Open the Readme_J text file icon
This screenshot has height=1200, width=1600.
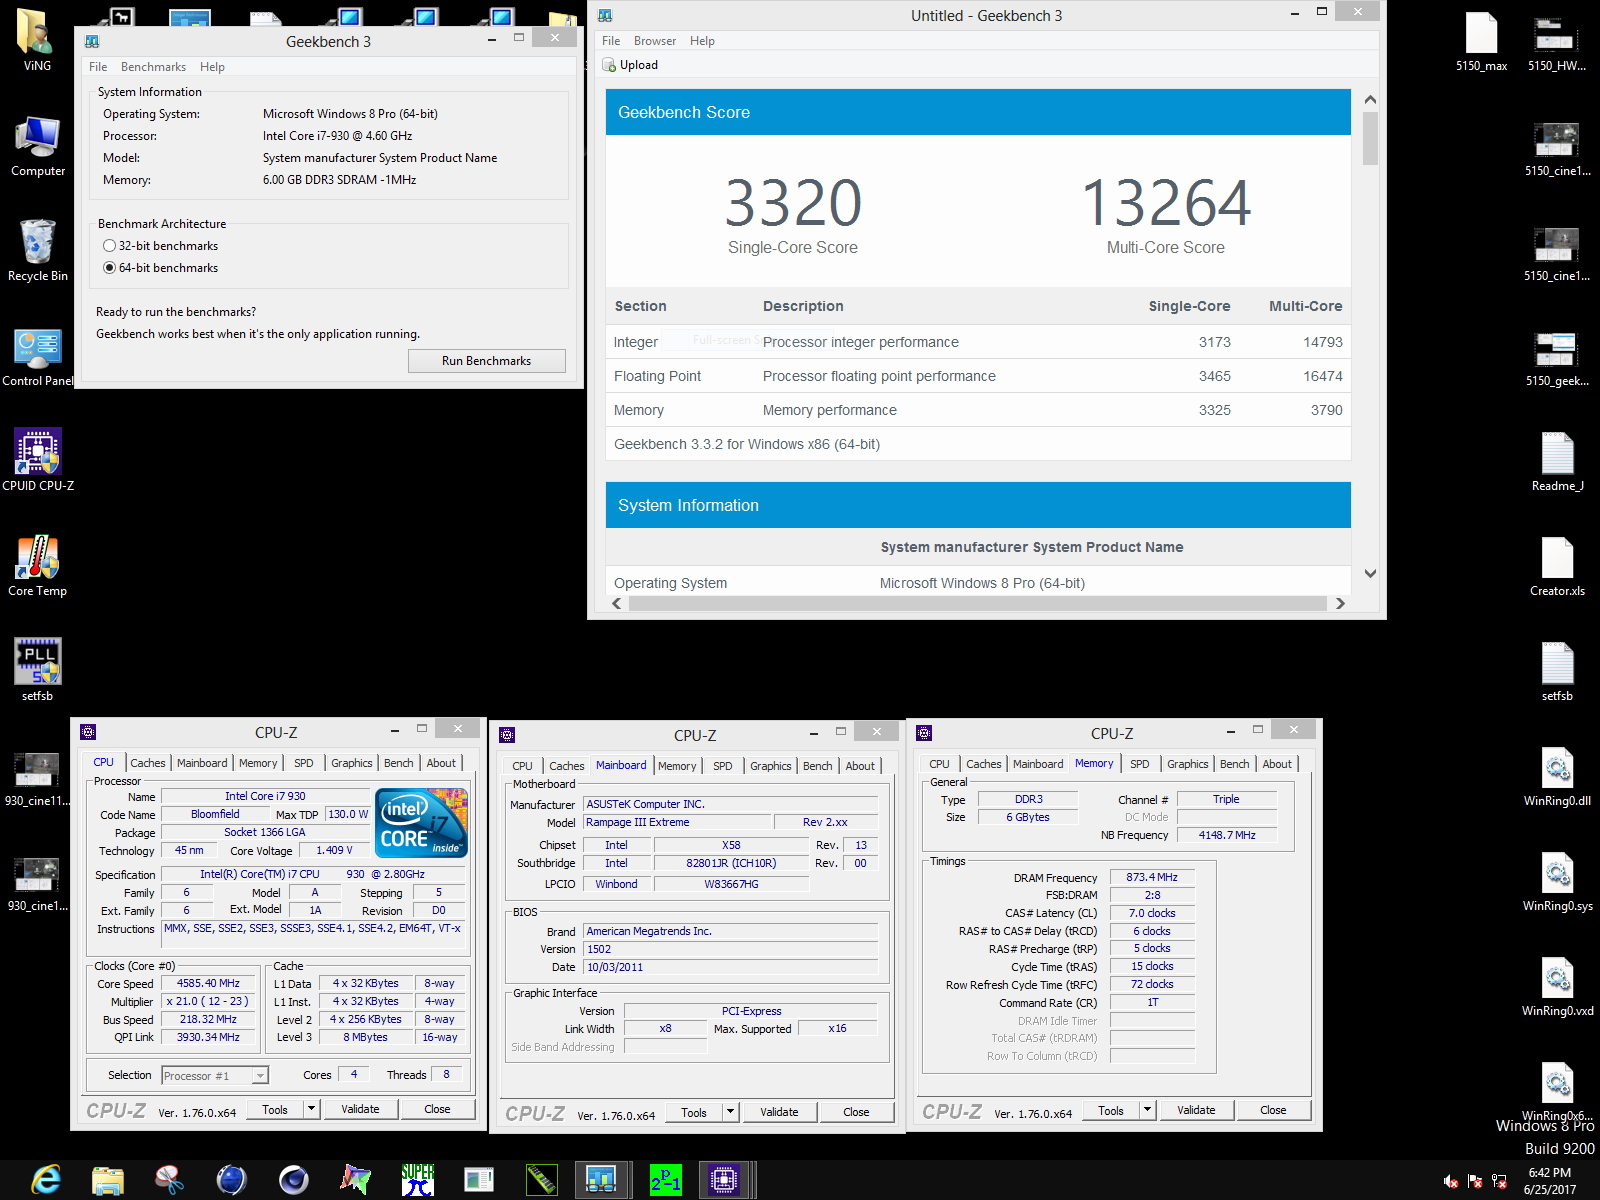point(1557,452)
